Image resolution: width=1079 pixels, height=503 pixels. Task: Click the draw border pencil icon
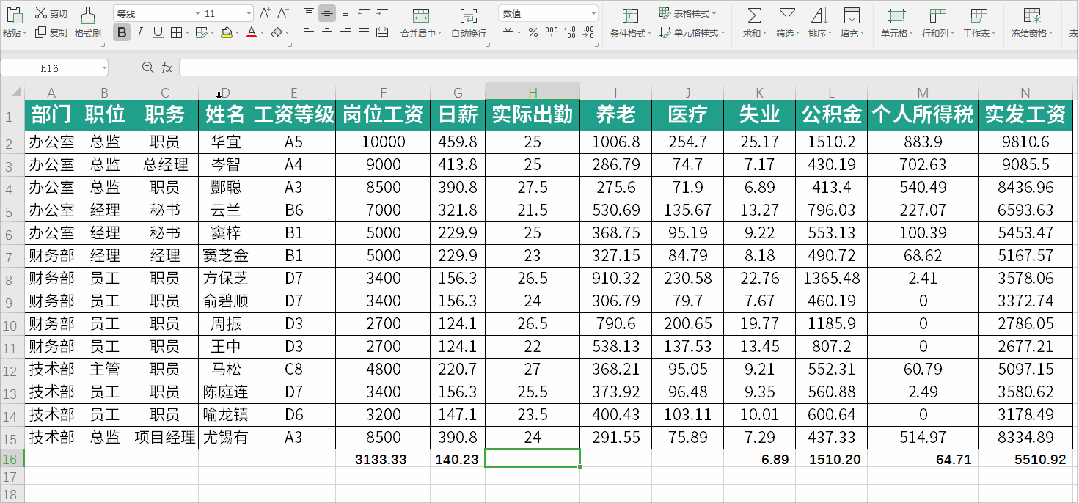(x=200, y=32)
